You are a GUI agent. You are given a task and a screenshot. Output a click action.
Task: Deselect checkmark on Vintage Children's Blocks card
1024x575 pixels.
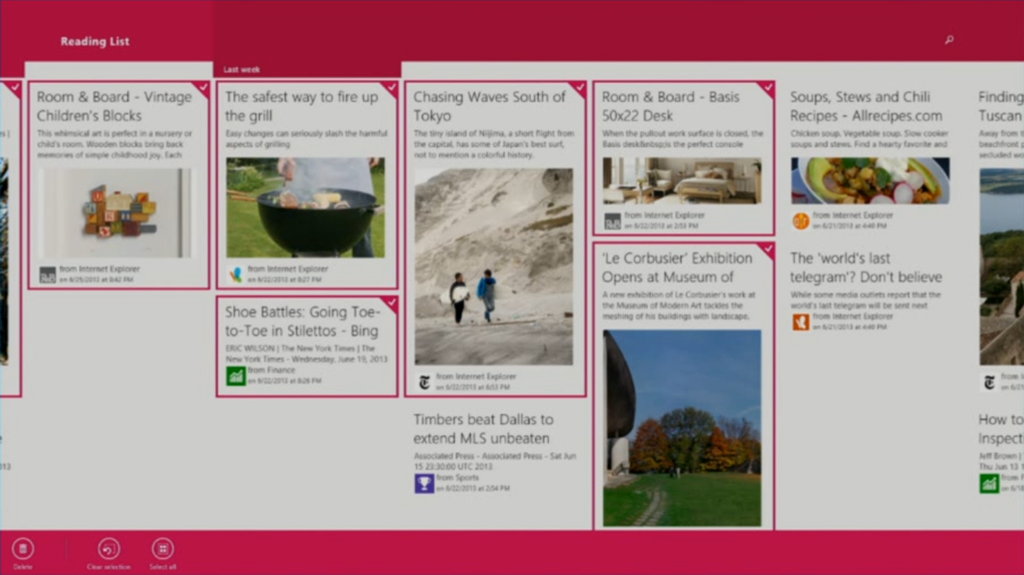(202, 88)
